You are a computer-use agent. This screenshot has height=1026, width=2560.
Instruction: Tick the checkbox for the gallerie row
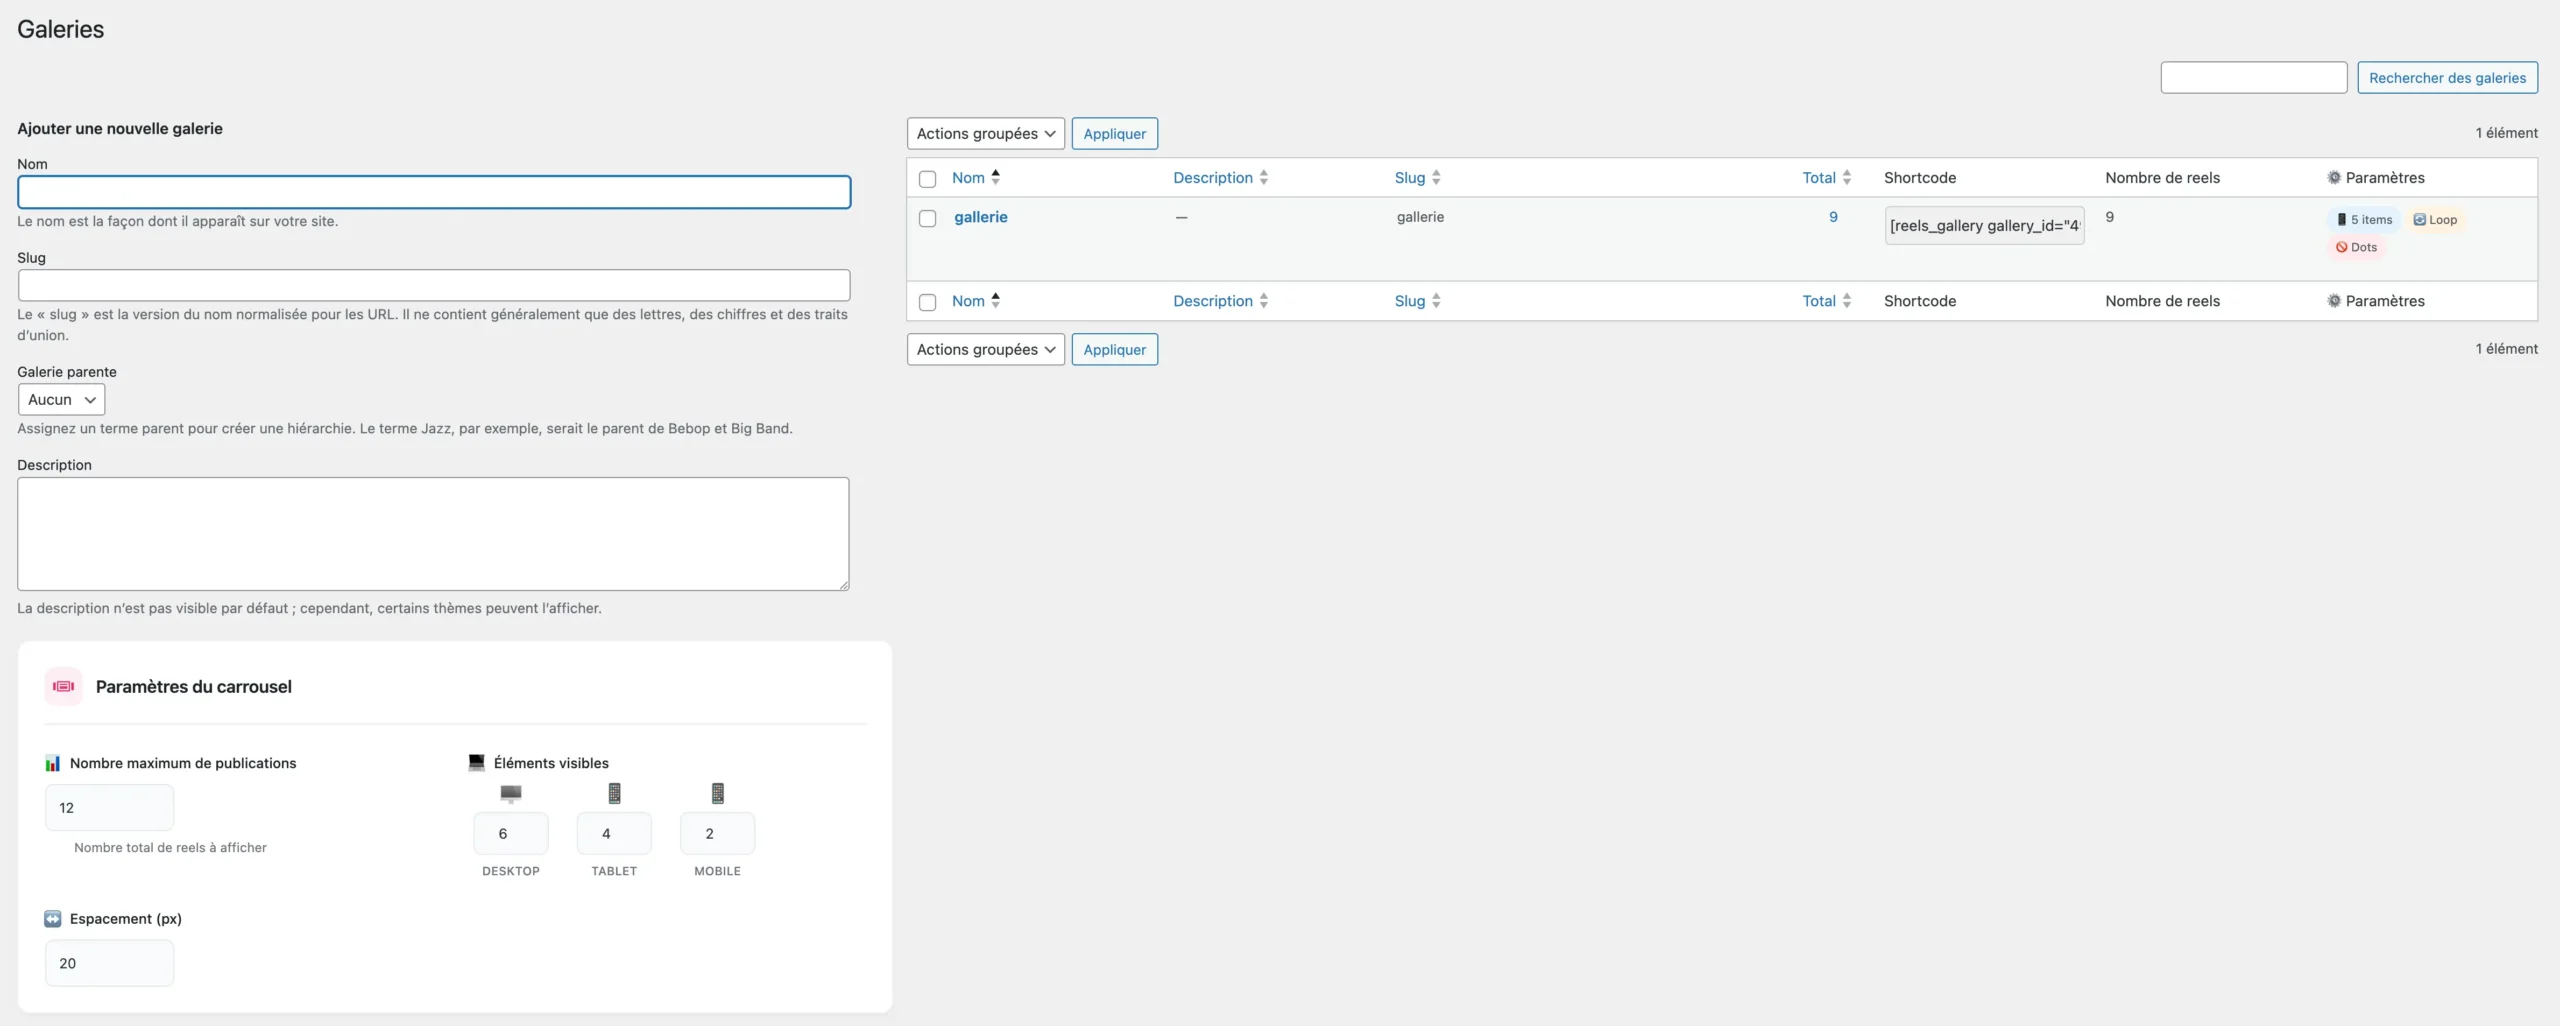927,218
